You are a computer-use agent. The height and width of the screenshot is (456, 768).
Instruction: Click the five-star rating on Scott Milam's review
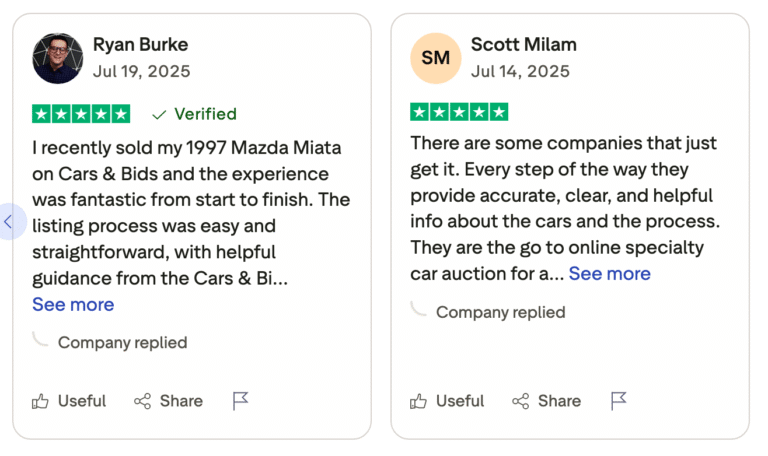point(459,112)
